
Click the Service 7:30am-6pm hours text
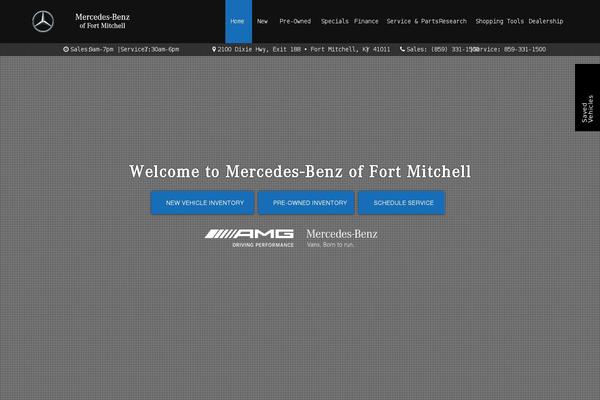pos(150,49)
